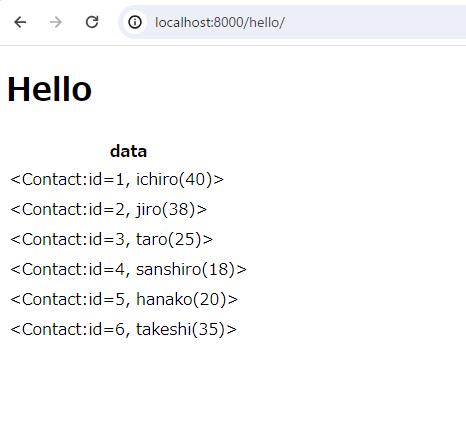Reload the page with the refresh icon
466x430 pixels.
point(92,22)
